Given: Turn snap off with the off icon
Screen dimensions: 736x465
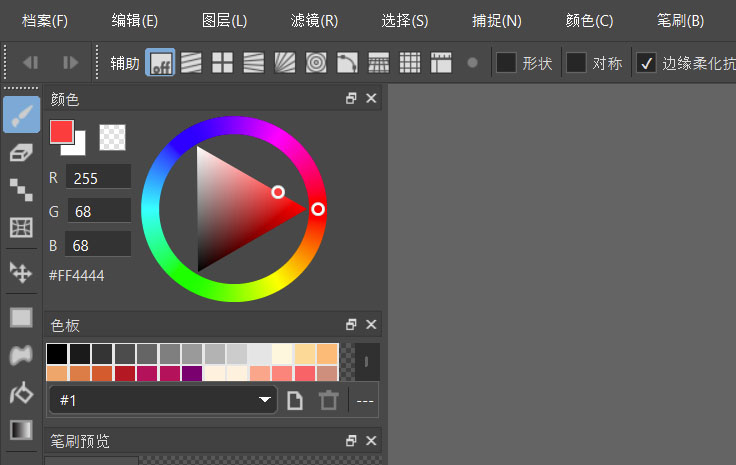Looking at the screenshot, I should [160, 62].
